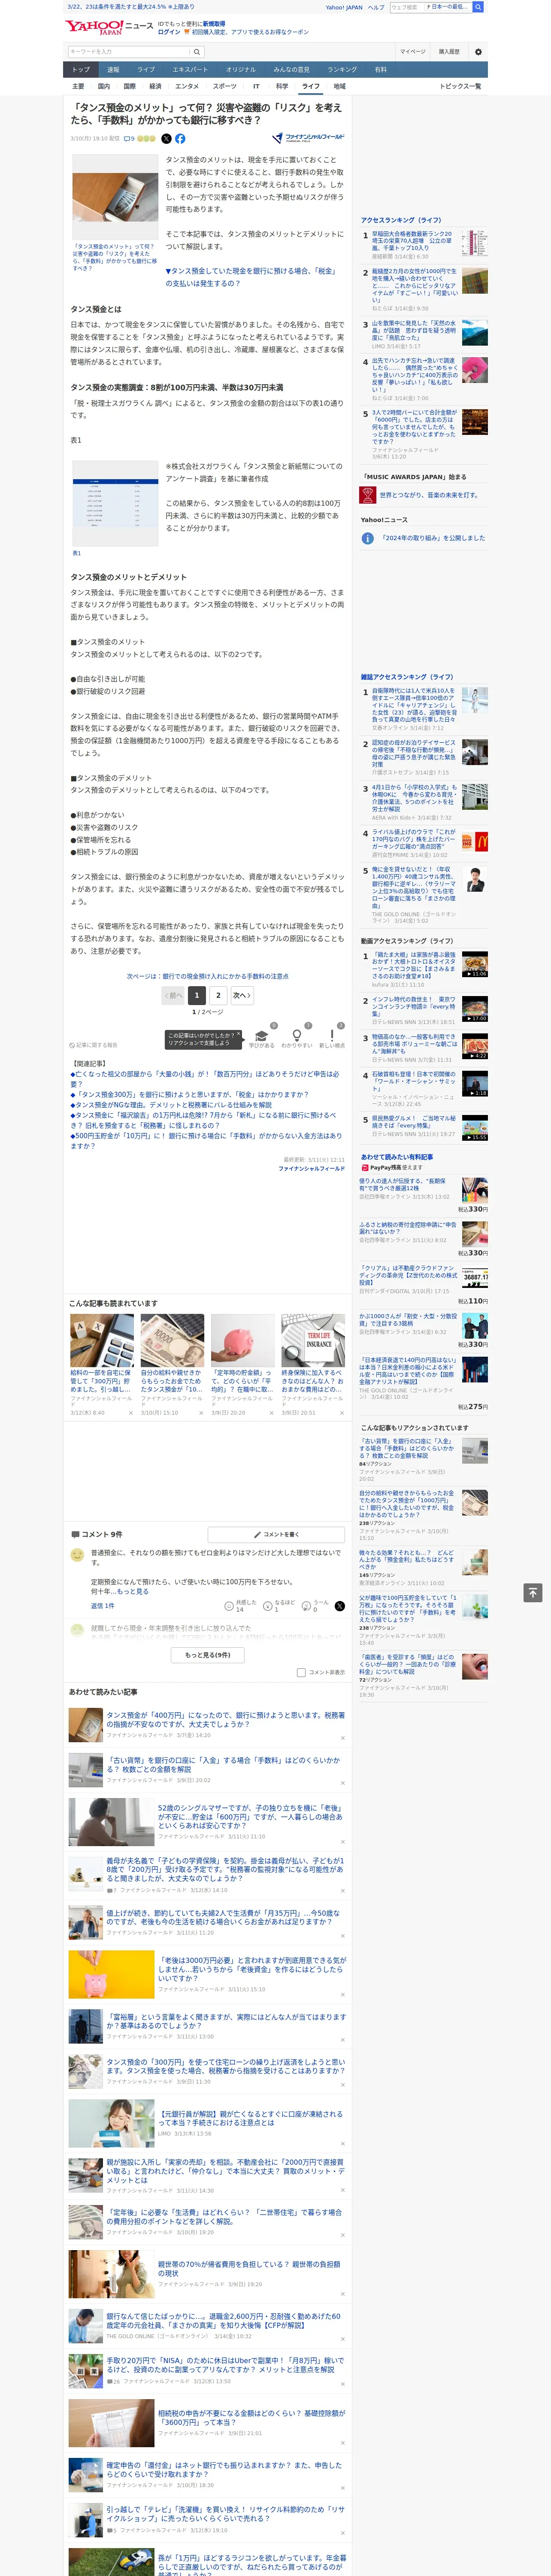The height and width of the screenshot is (2576, 551).
Task: Click the もっと見る(9件) comments button
Action: click(x=208, y=1655)
